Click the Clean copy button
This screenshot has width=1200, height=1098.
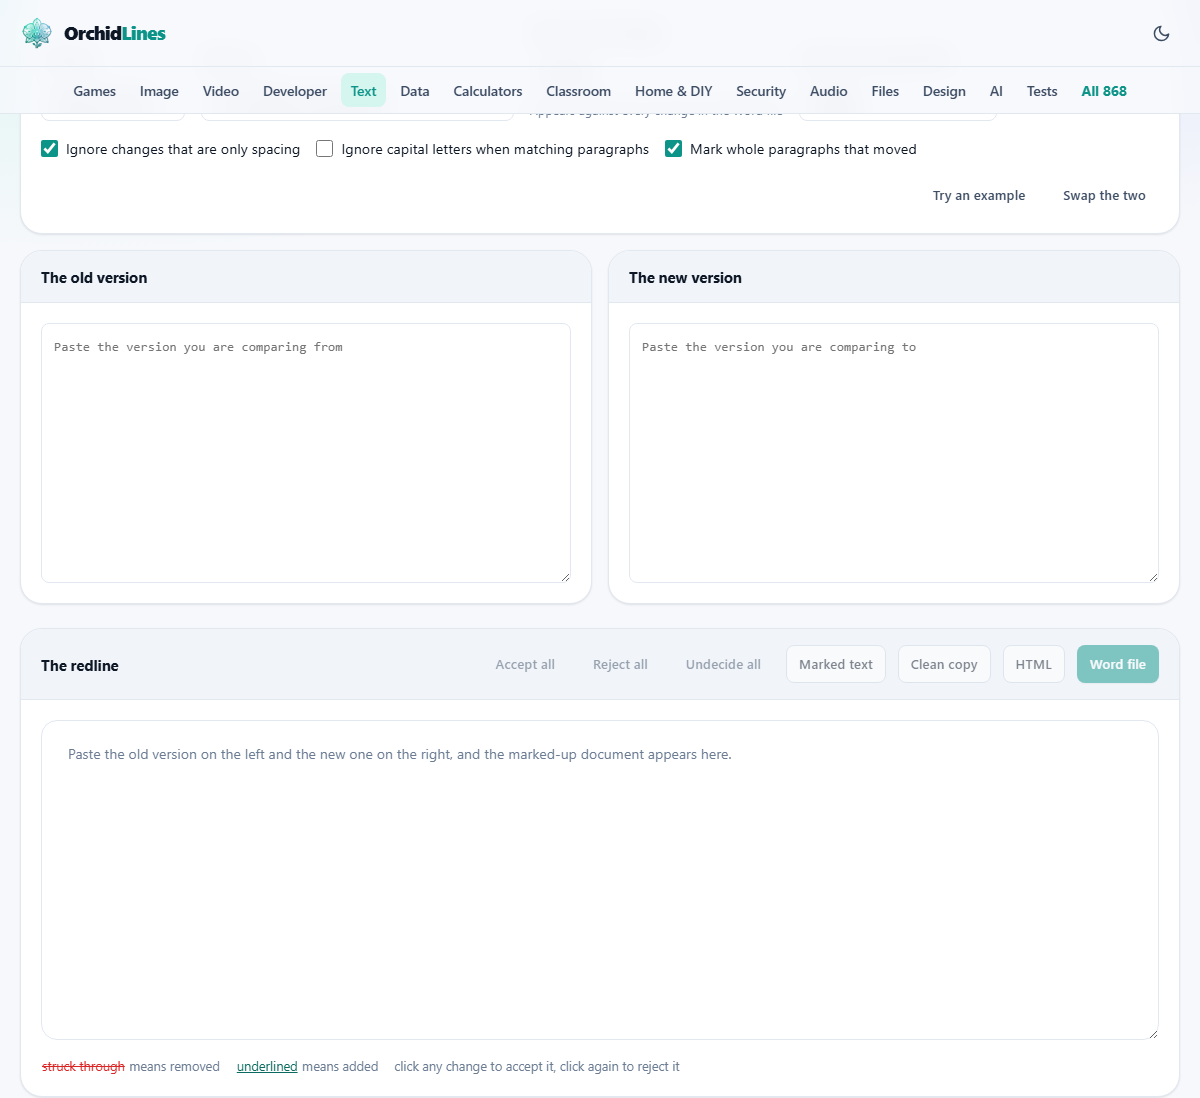pos(944,664)
